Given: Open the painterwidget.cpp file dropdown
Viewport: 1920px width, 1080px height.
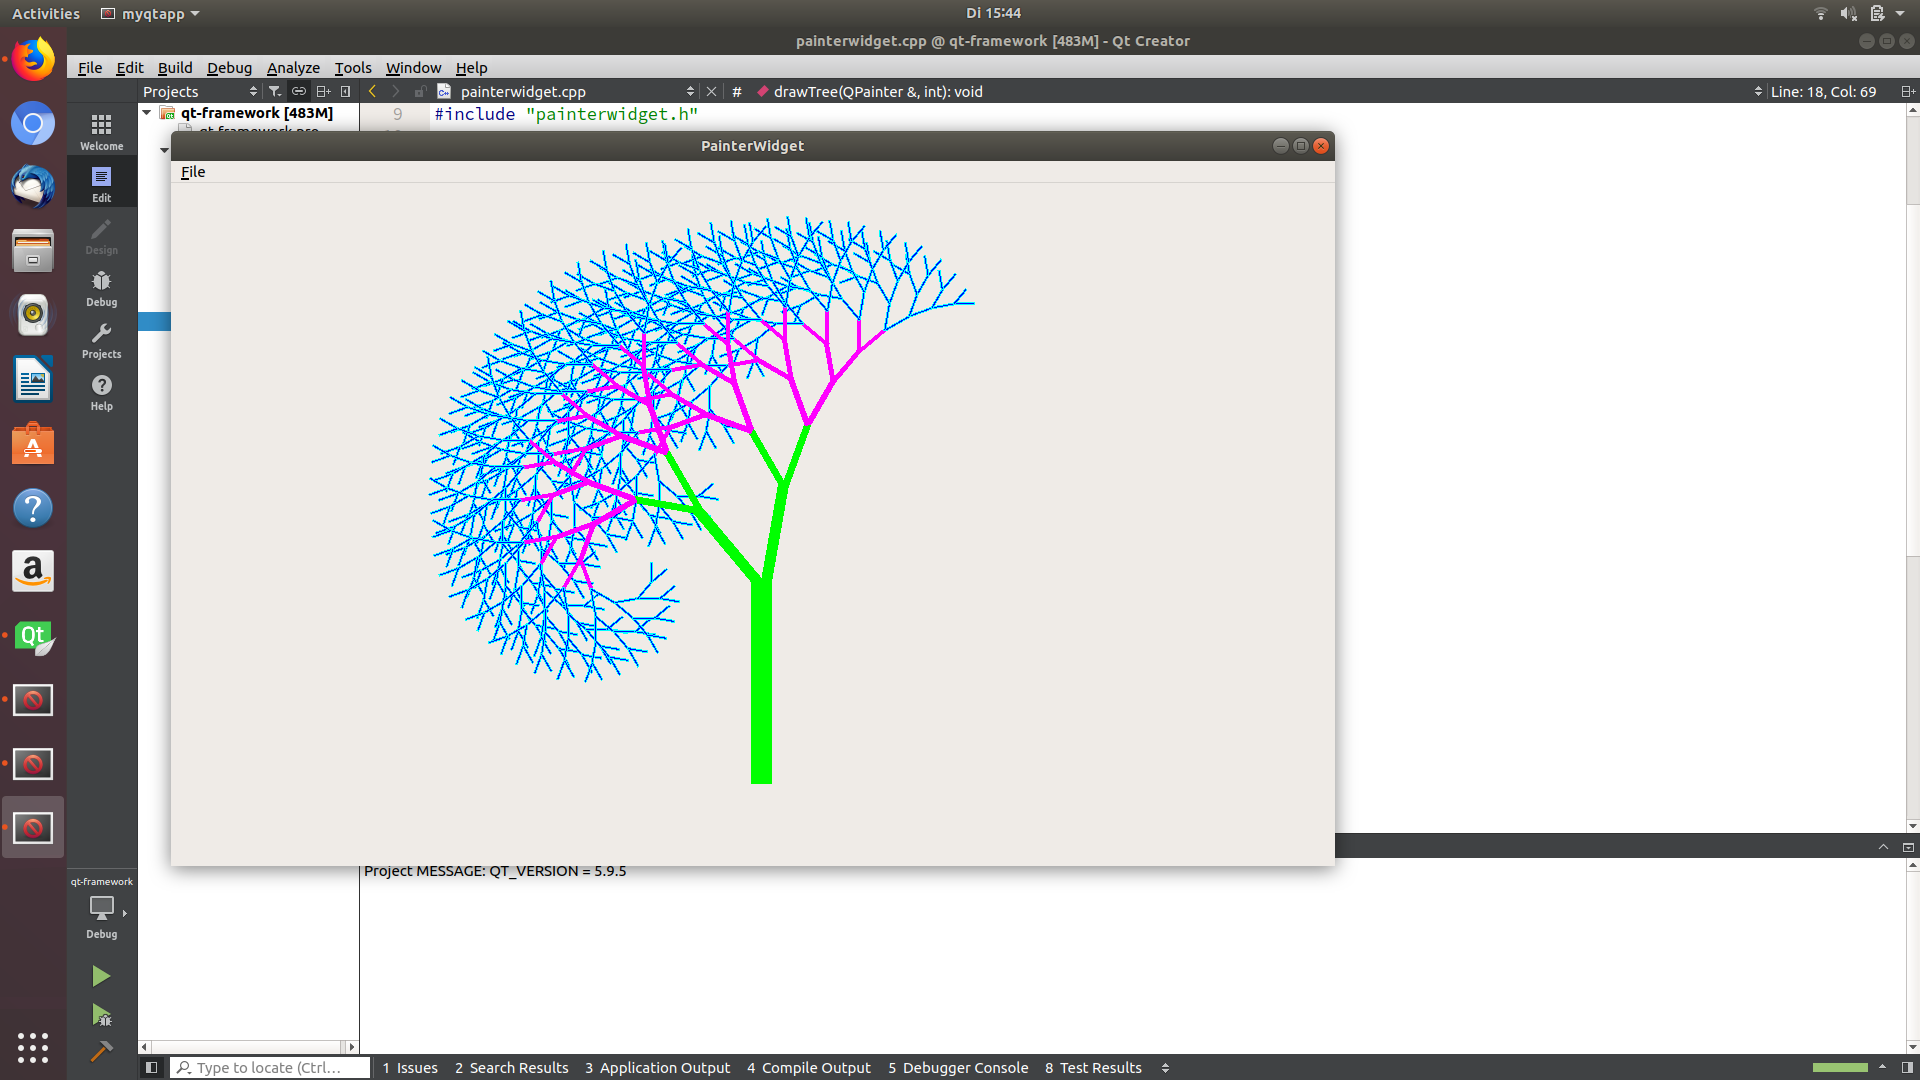Looking at the screenshot, I should [x=690, y=91].
